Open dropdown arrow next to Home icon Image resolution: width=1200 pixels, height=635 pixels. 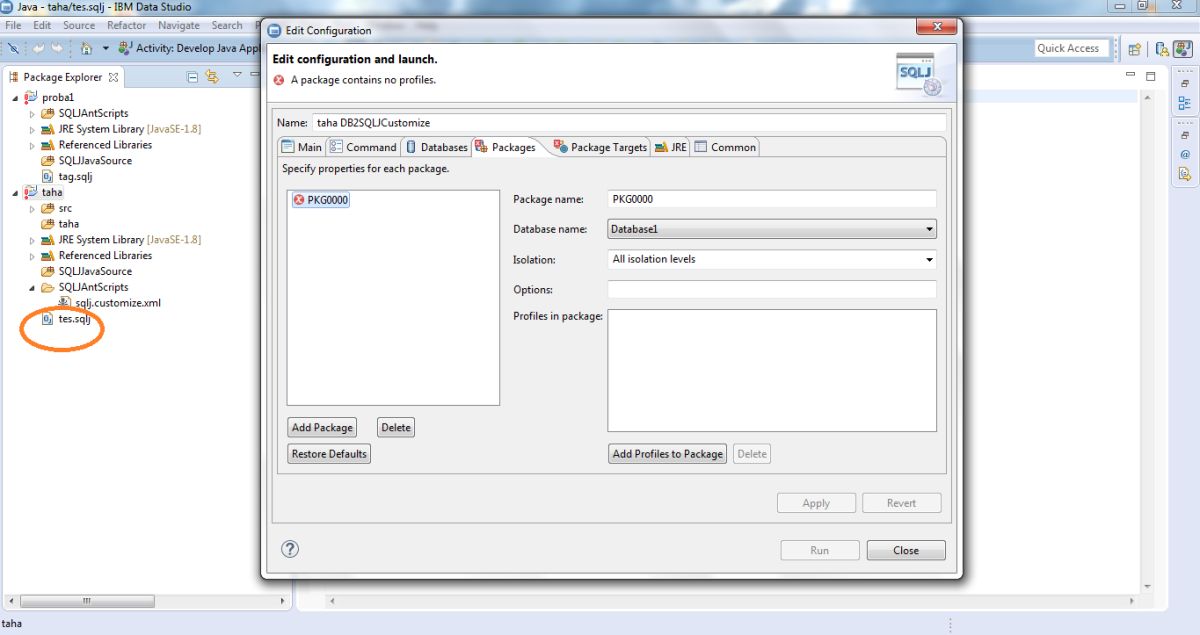click(x=105, y=48)
